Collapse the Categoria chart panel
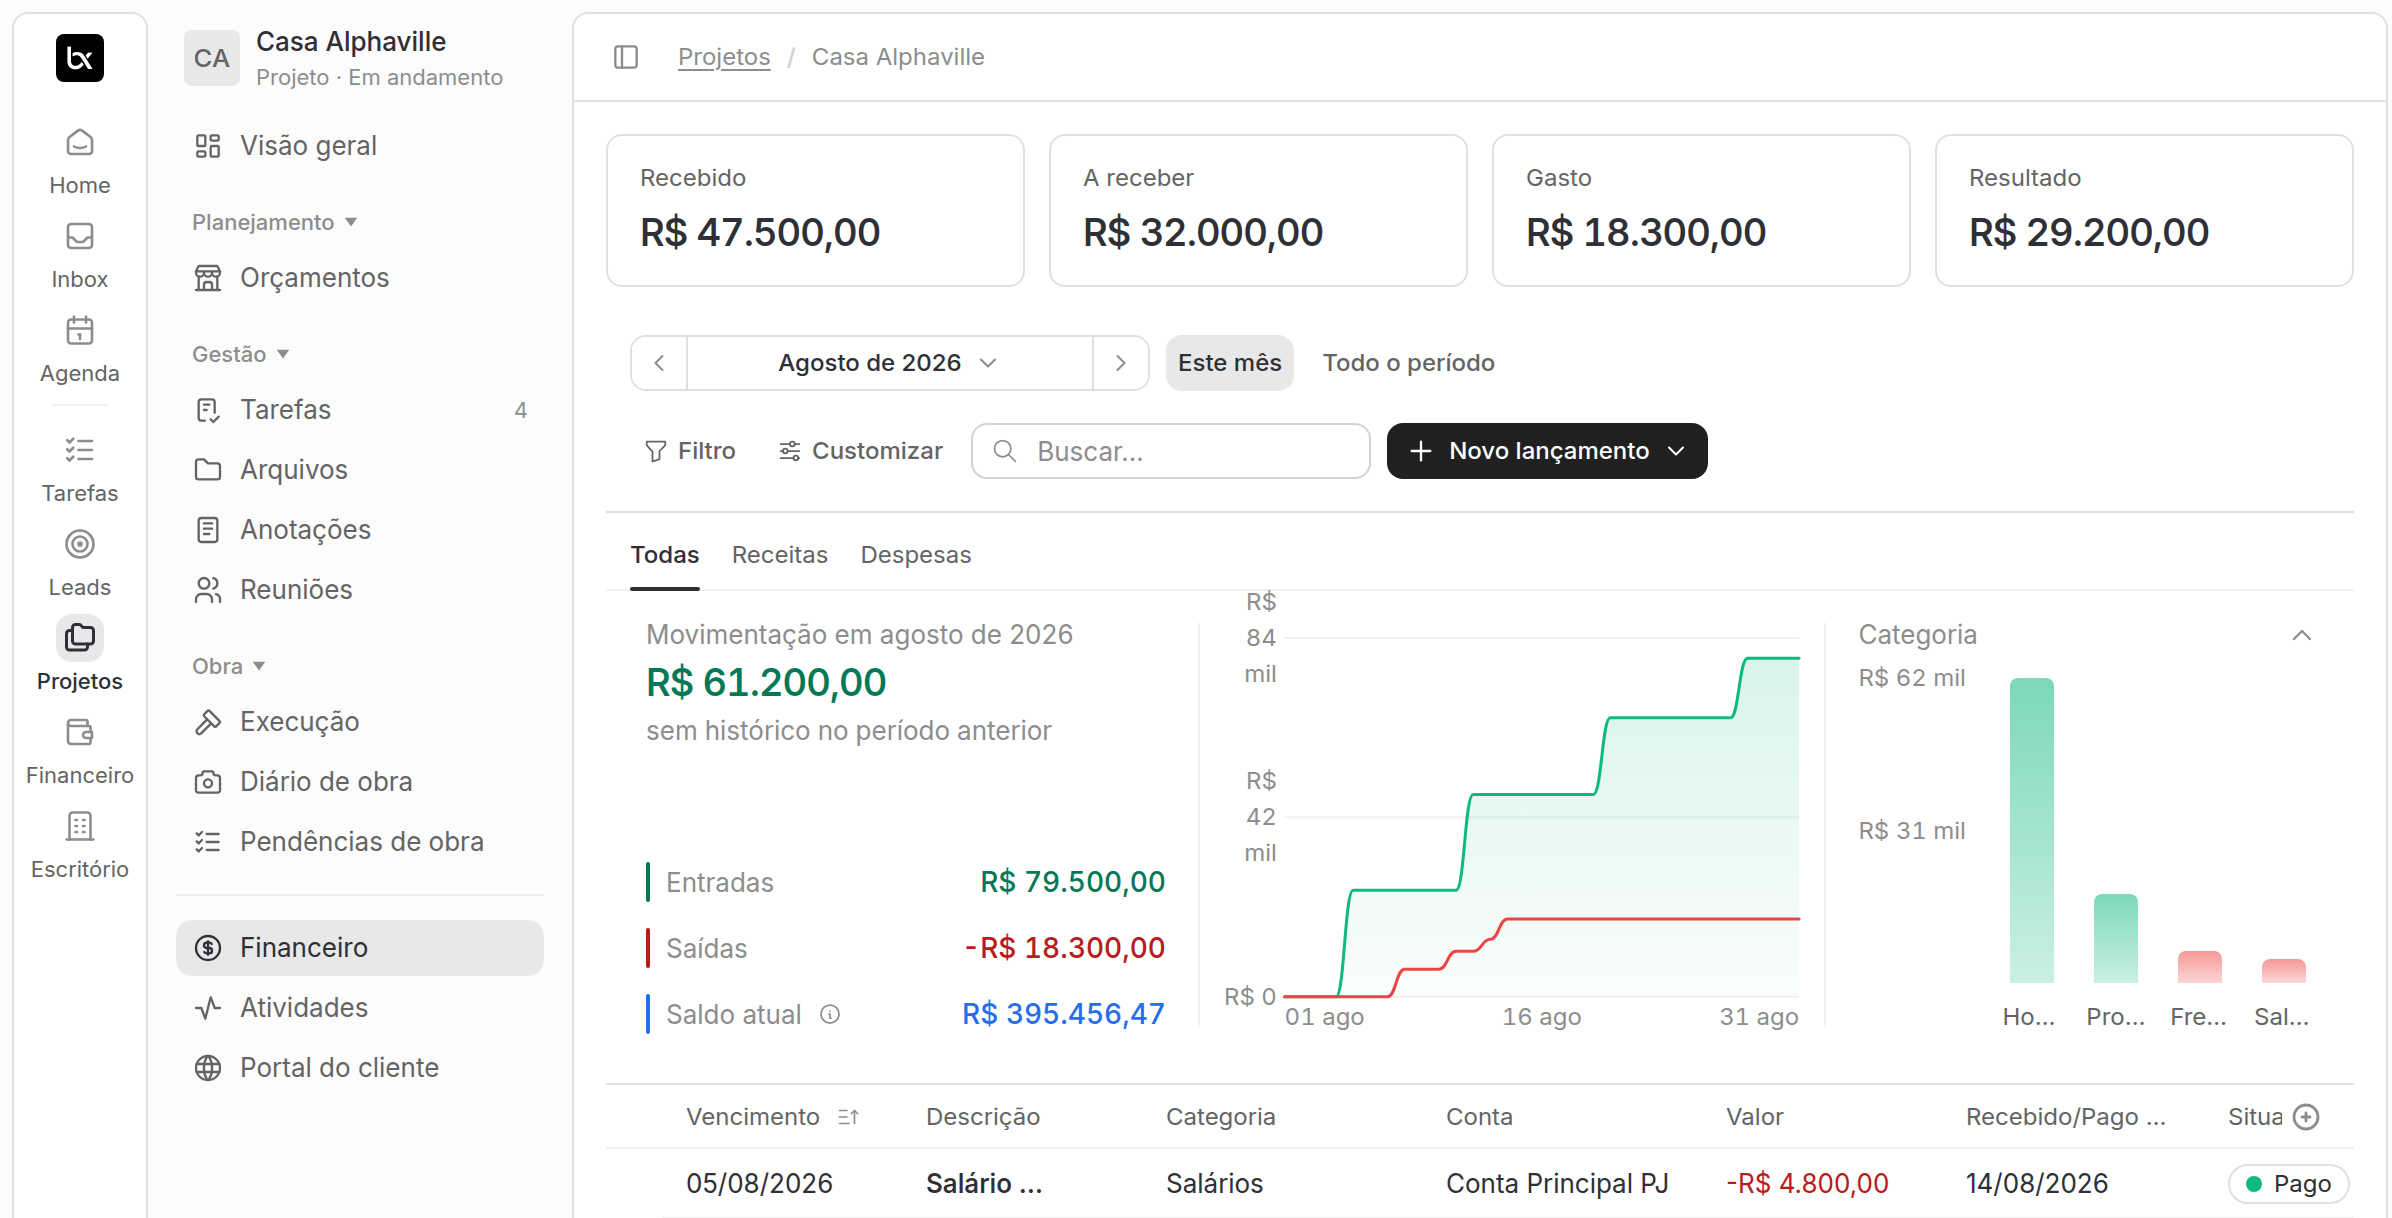 [x=2302, y=635]
